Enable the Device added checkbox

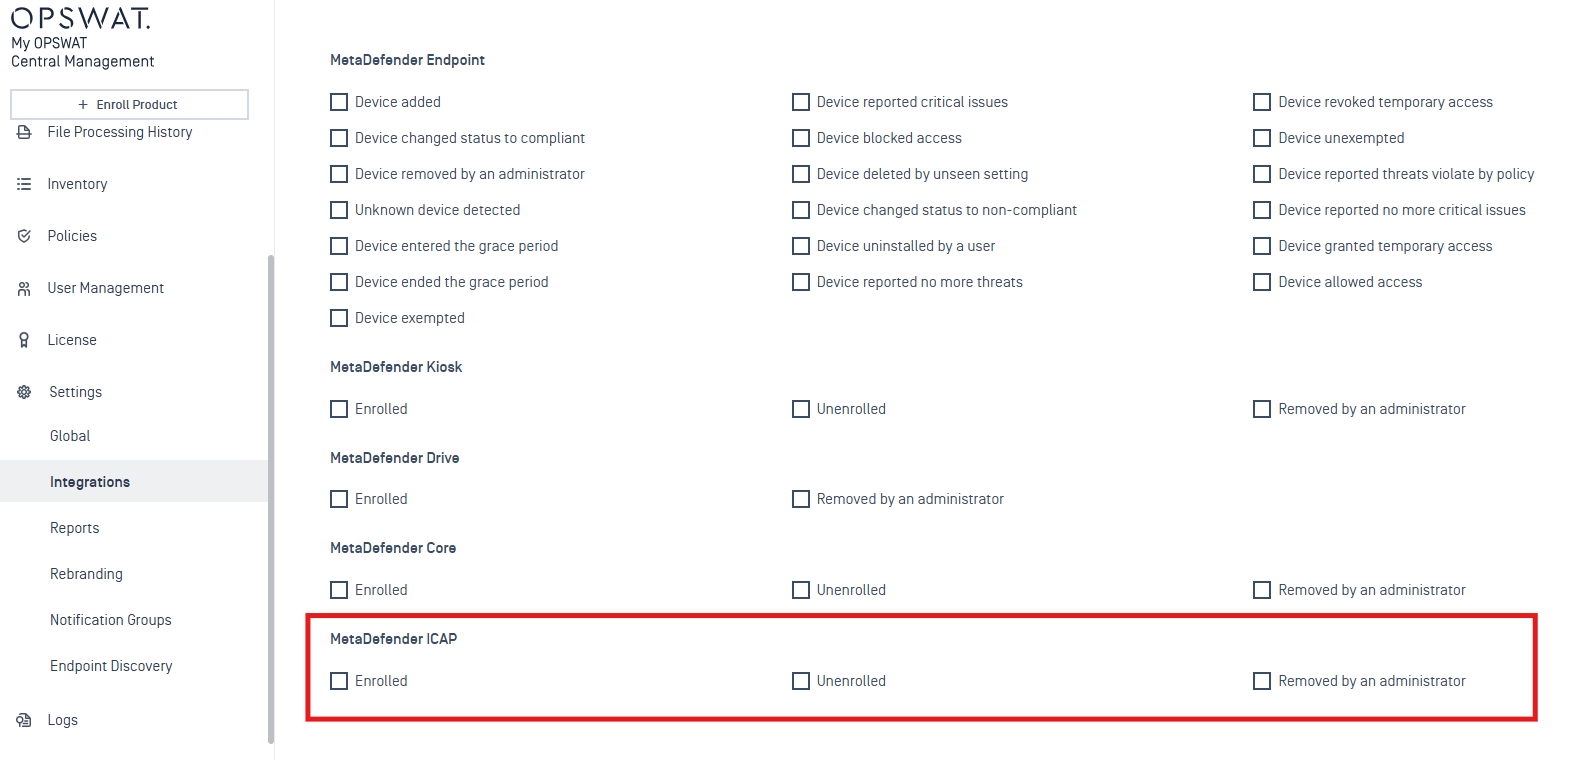(339, 102)
